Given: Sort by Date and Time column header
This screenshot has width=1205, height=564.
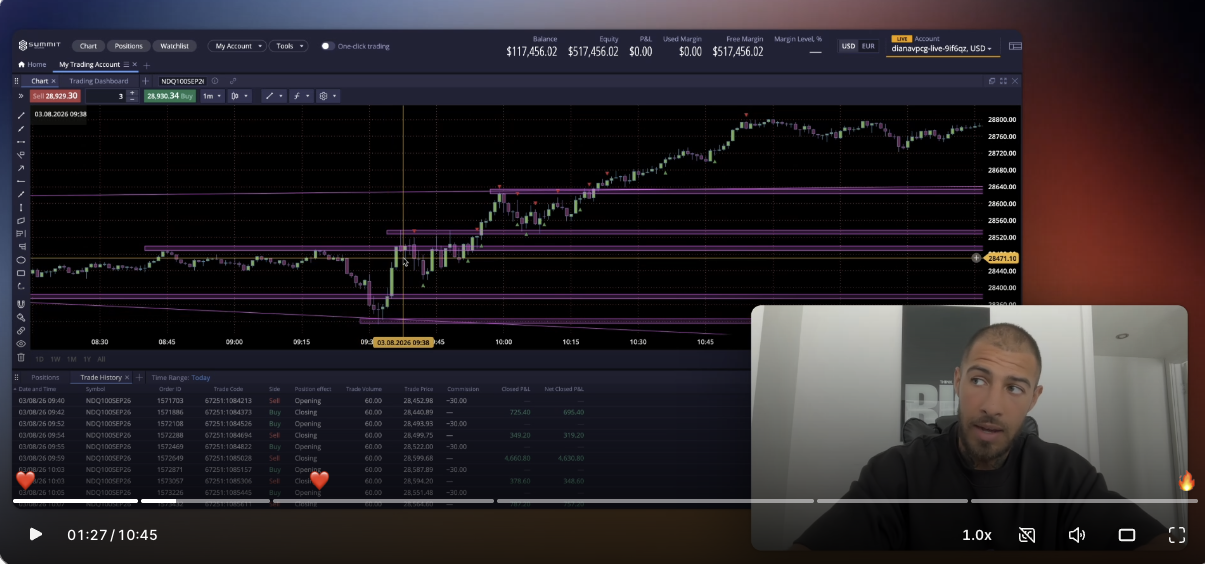Looking at the screenshot, I should pyautogui.click(x=37, y=389).
